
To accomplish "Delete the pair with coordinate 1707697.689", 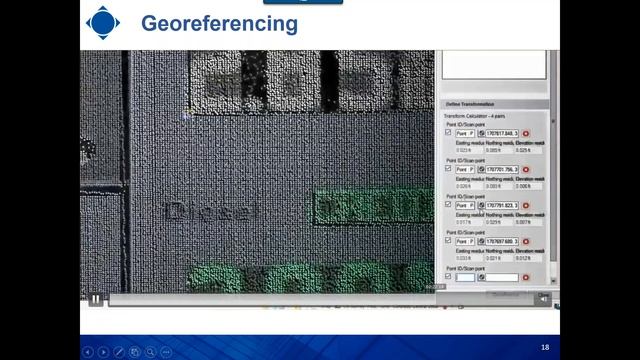I will click(526, 241).
